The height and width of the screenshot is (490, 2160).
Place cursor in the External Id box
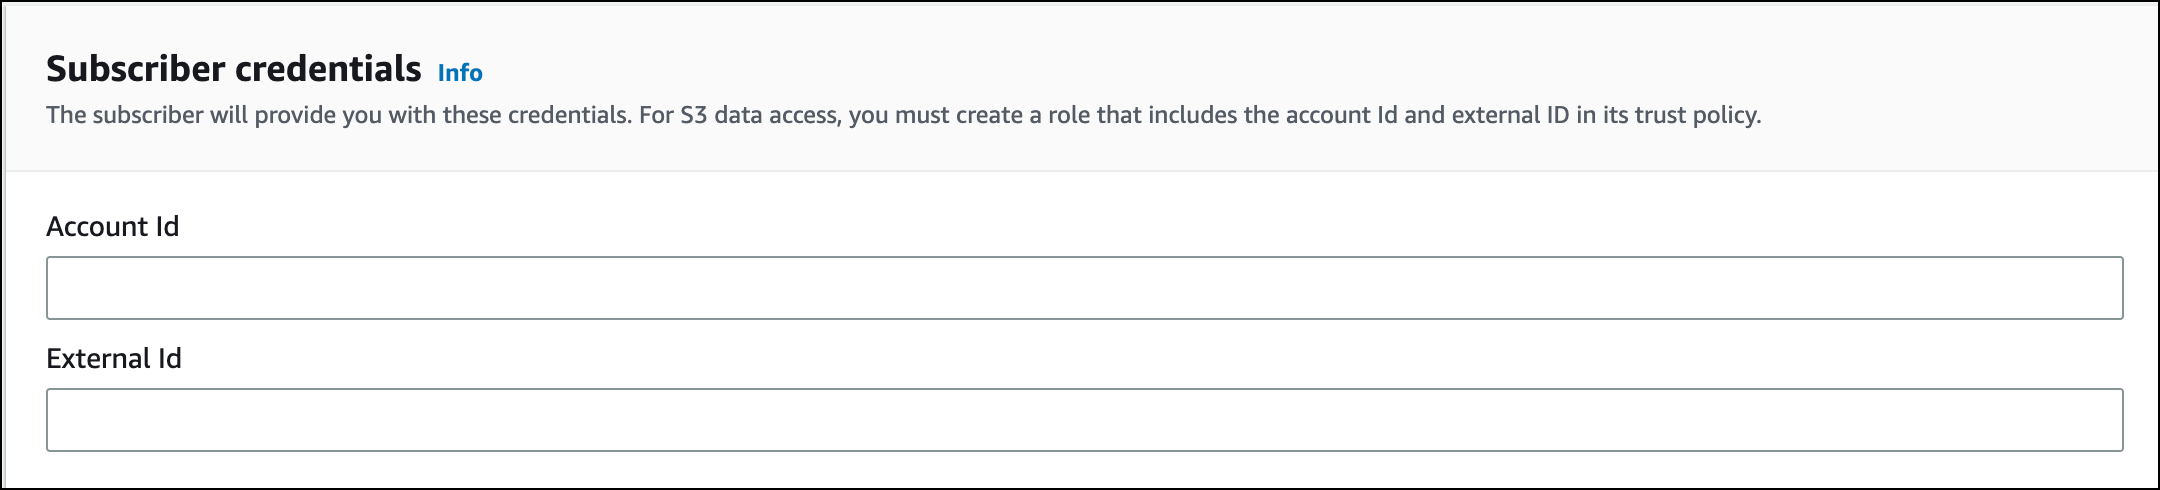pos(1084,420)
